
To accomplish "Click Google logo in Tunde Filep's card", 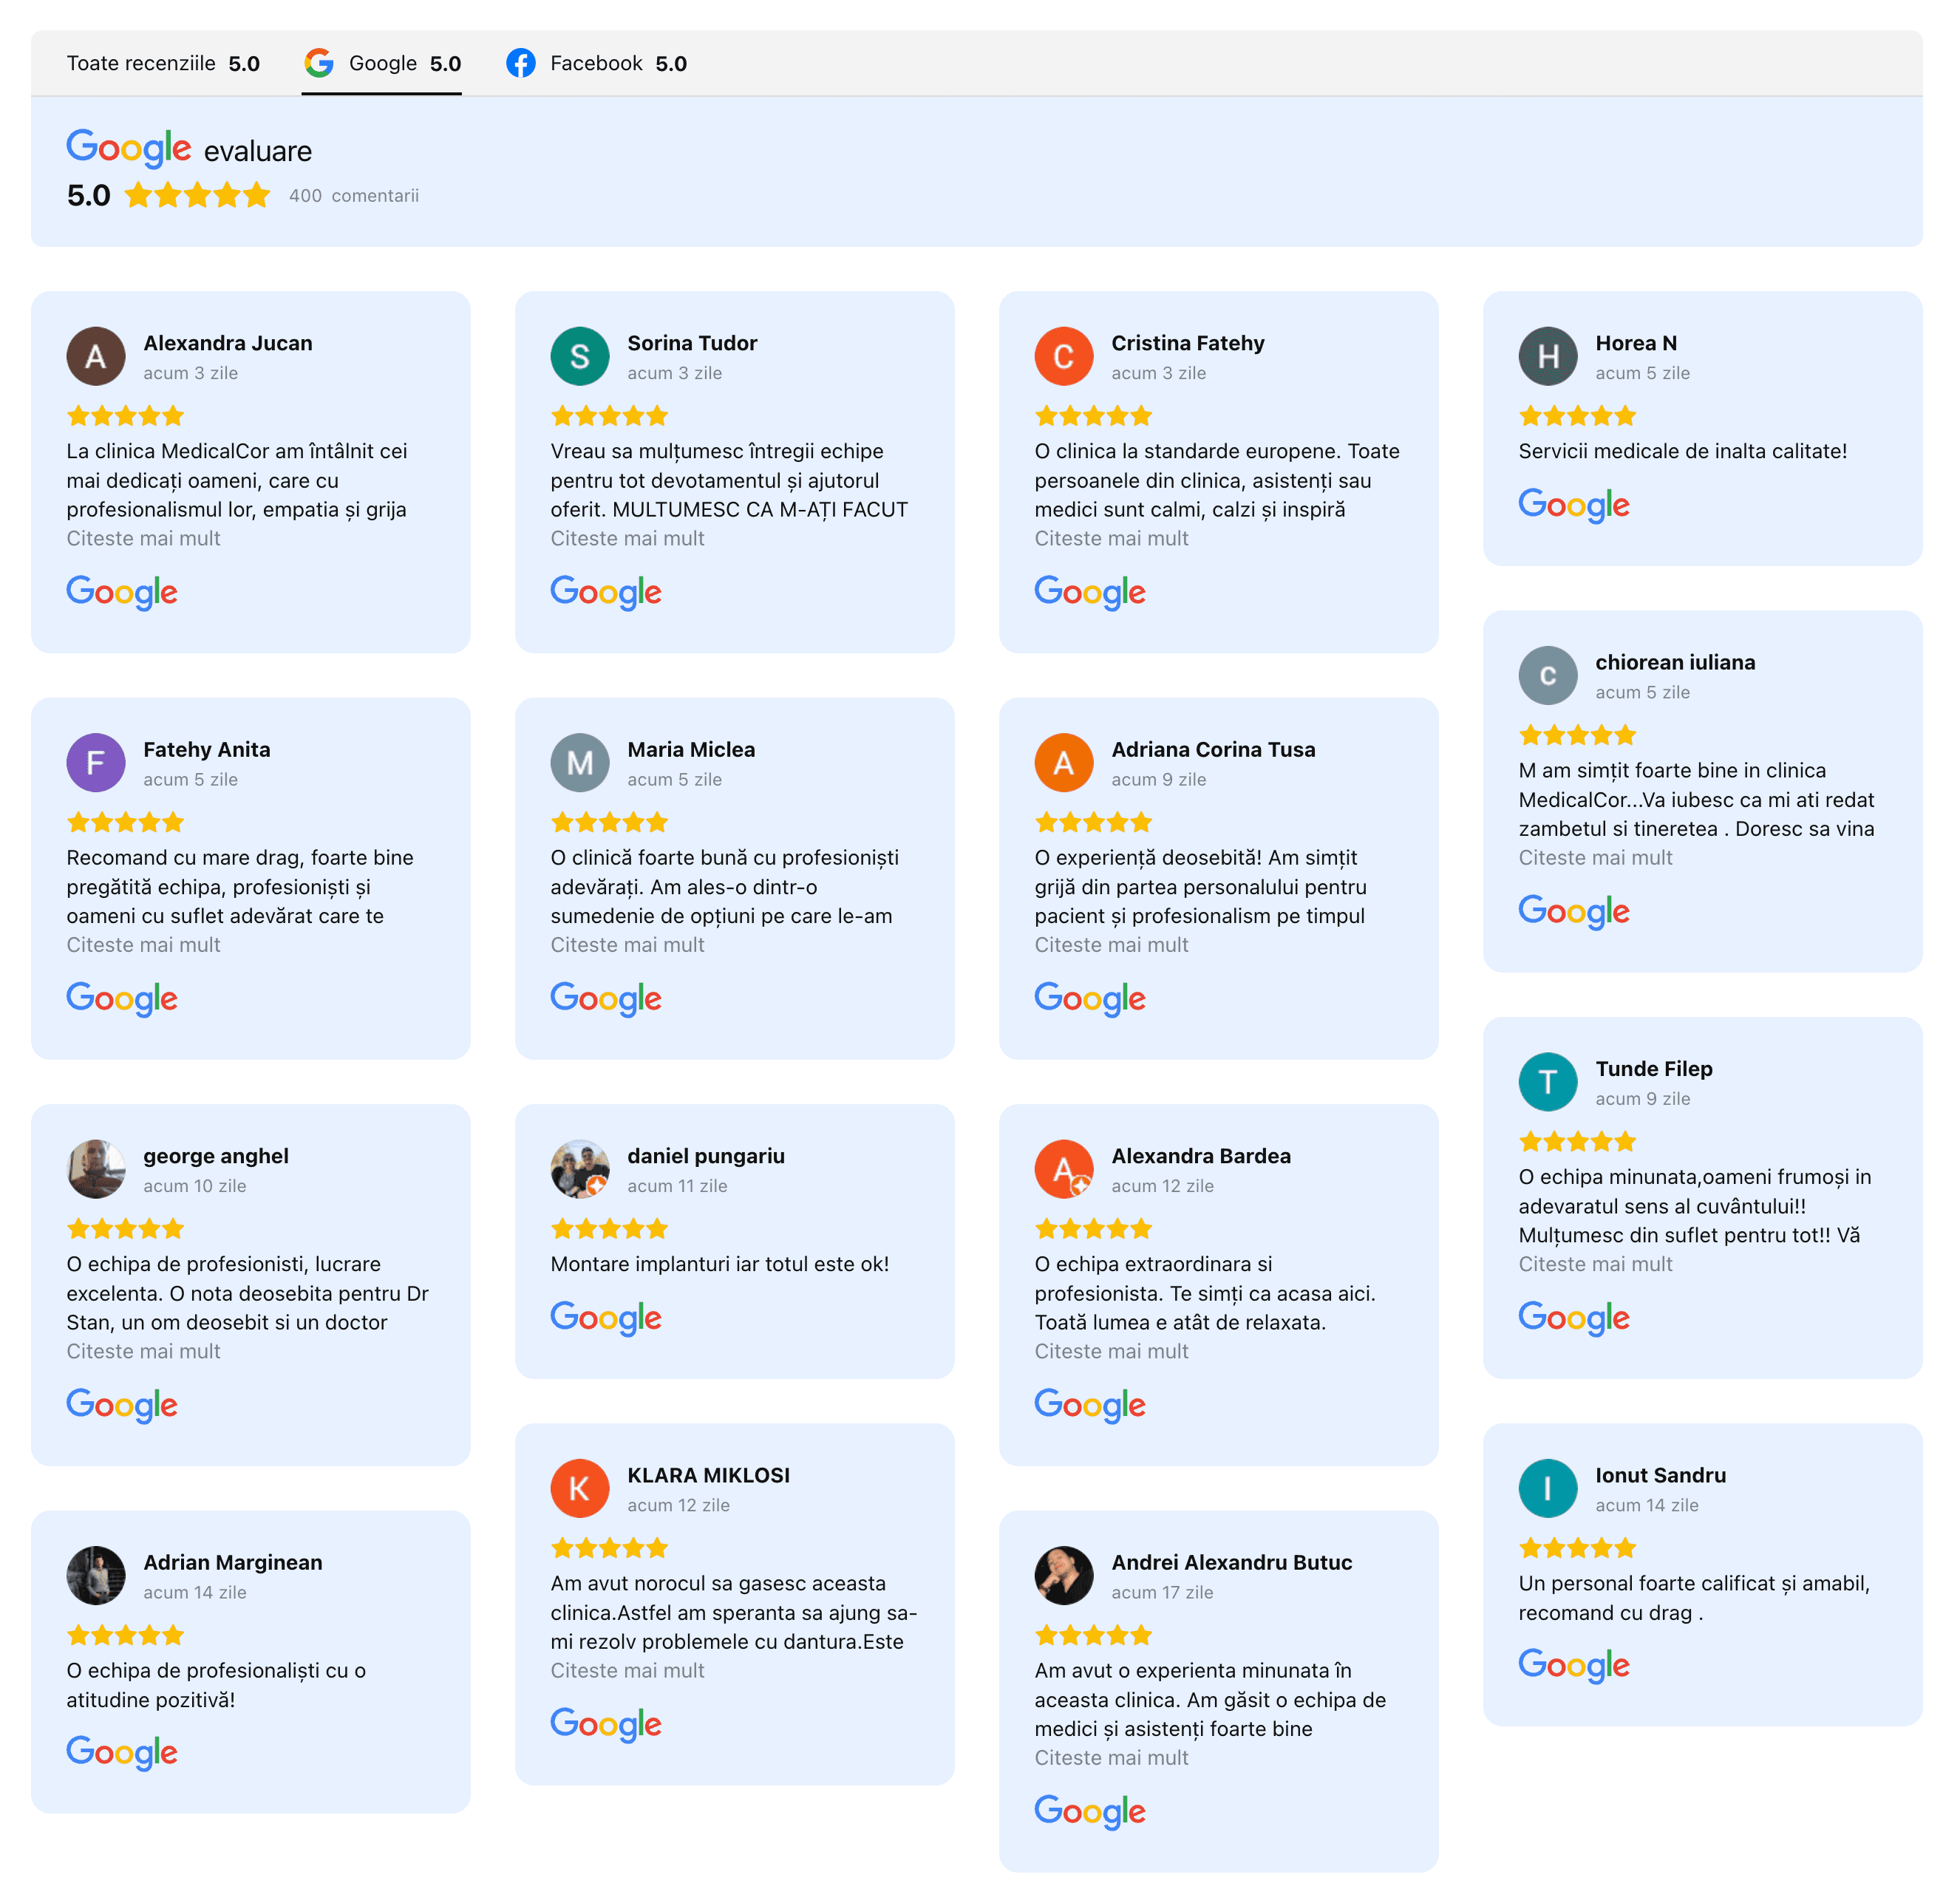I will 1574,1319.
